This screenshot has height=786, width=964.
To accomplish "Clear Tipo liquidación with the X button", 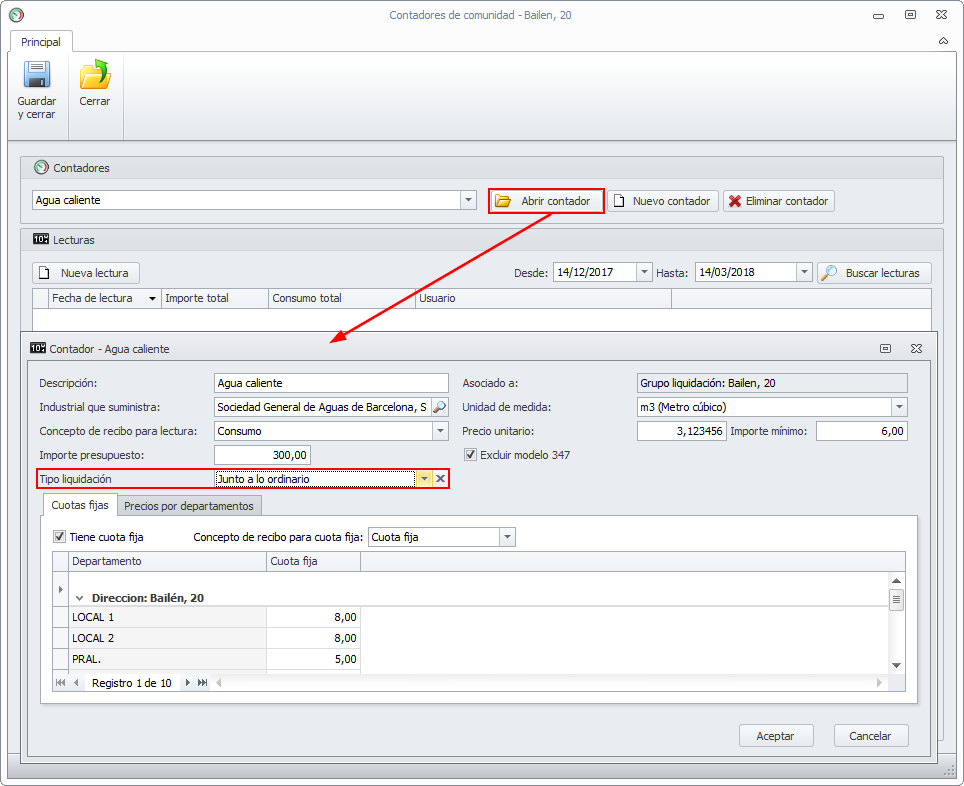I will [x=440, y=479].
